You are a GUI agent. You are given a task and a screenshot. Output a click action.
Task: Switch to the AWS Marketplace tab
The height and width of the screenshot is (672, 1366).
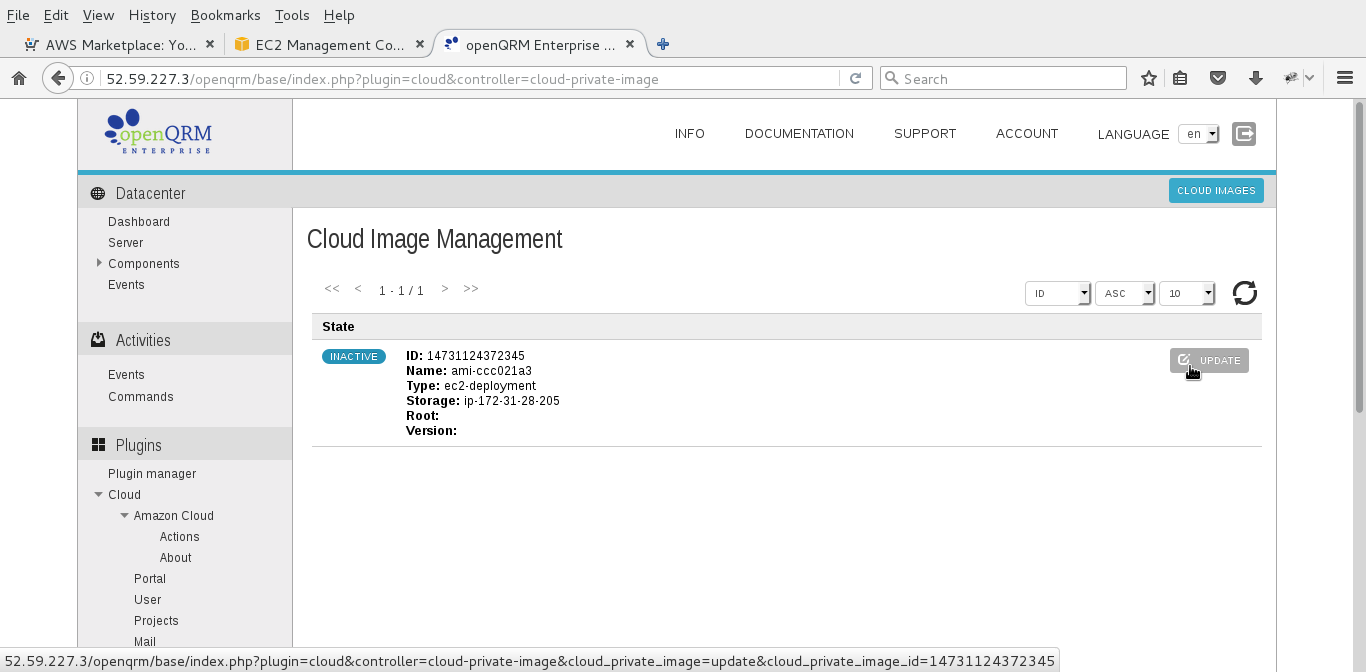(119, 44)
